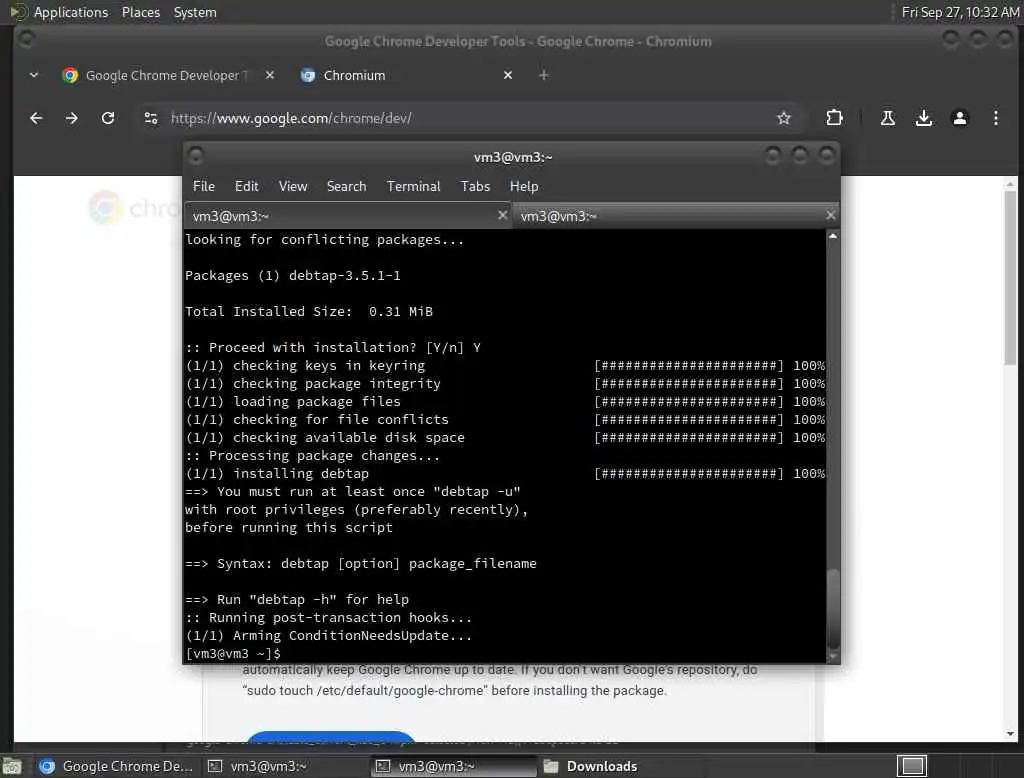The image size is (1024, 778).
Task: Click terminal scrollbar down arrow
Action: [833, 656]
